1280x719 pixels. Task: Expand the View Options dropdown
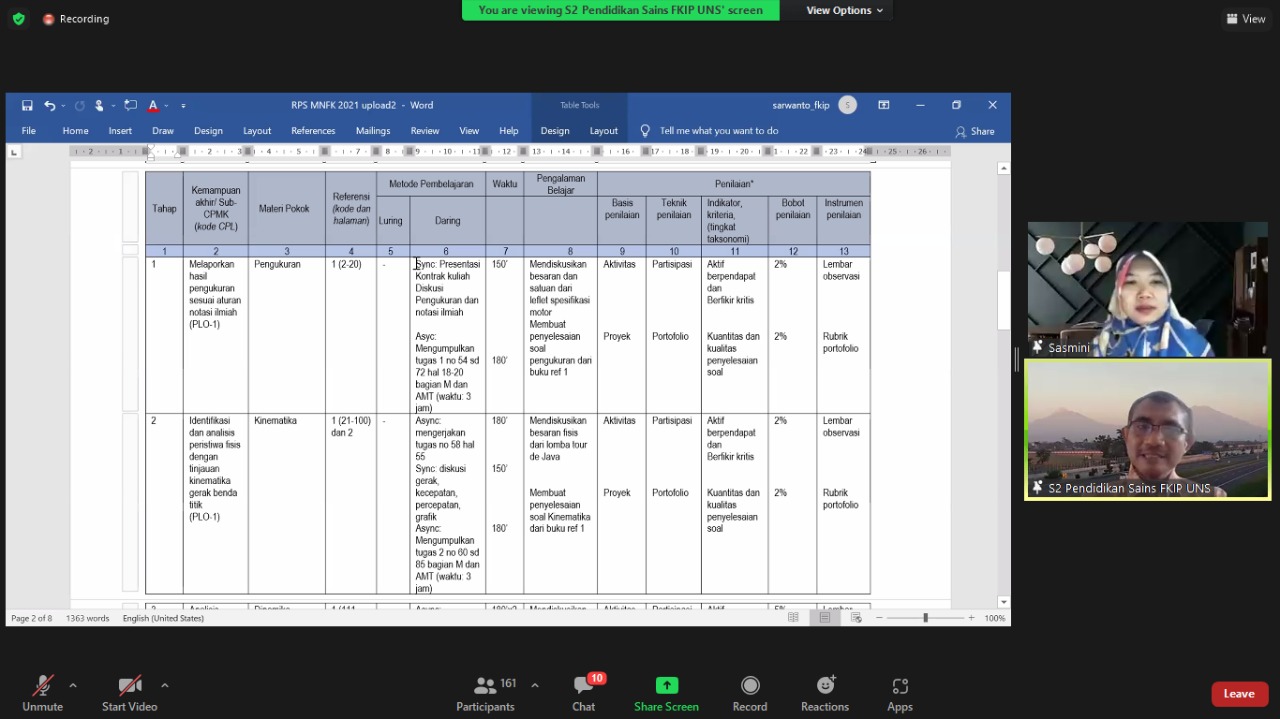click(x=845, y=10)
